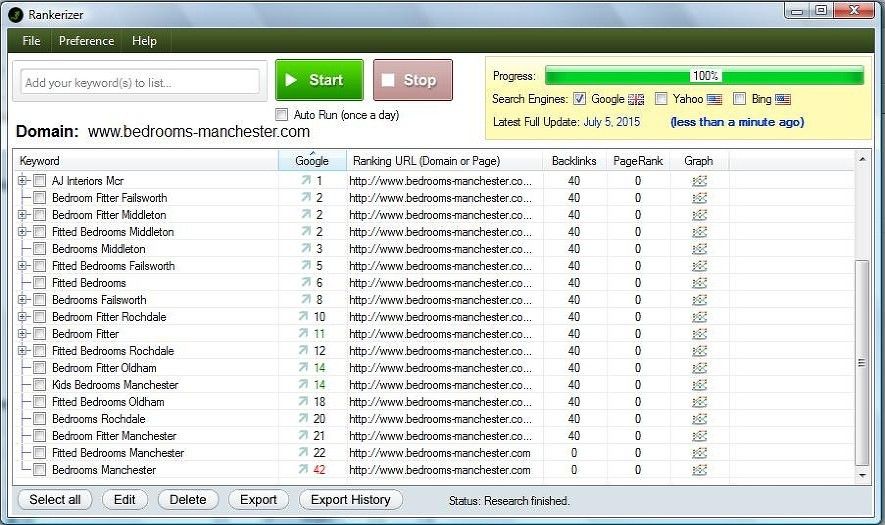
Task: Expand the Bedroom Fitter Rochdale node
Action: tap(23, 317)
